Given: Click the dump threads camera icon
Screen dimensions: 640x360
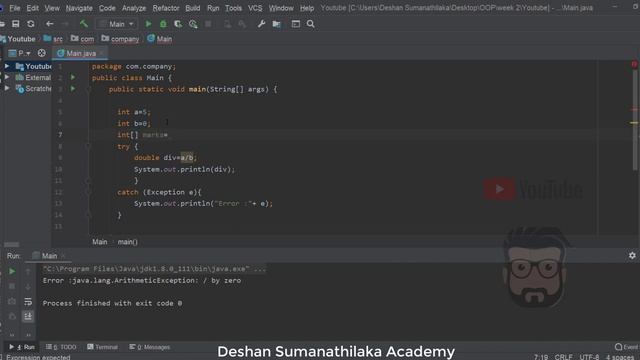Looking at the screenshot, I should tap(12, 301).
